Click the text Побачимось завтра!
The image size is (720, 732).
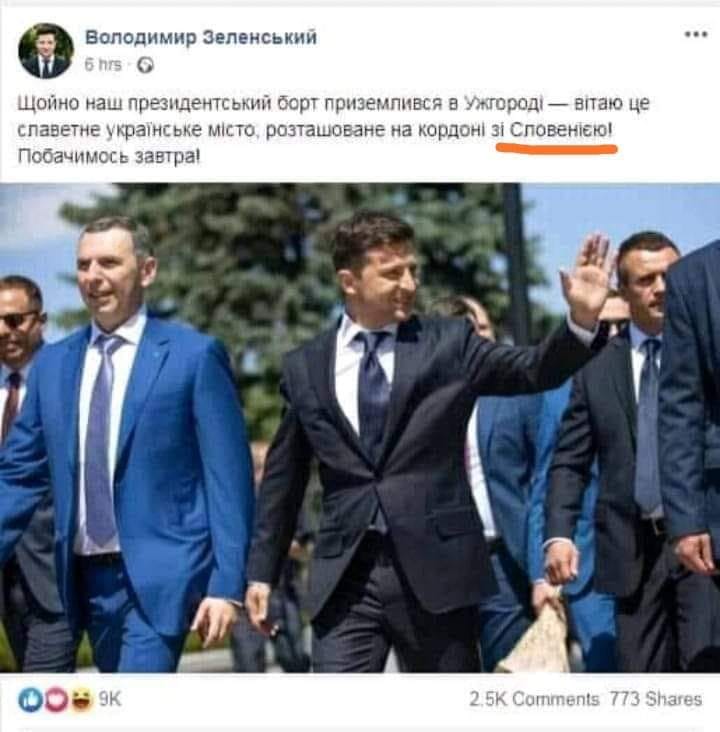(109, 156)
